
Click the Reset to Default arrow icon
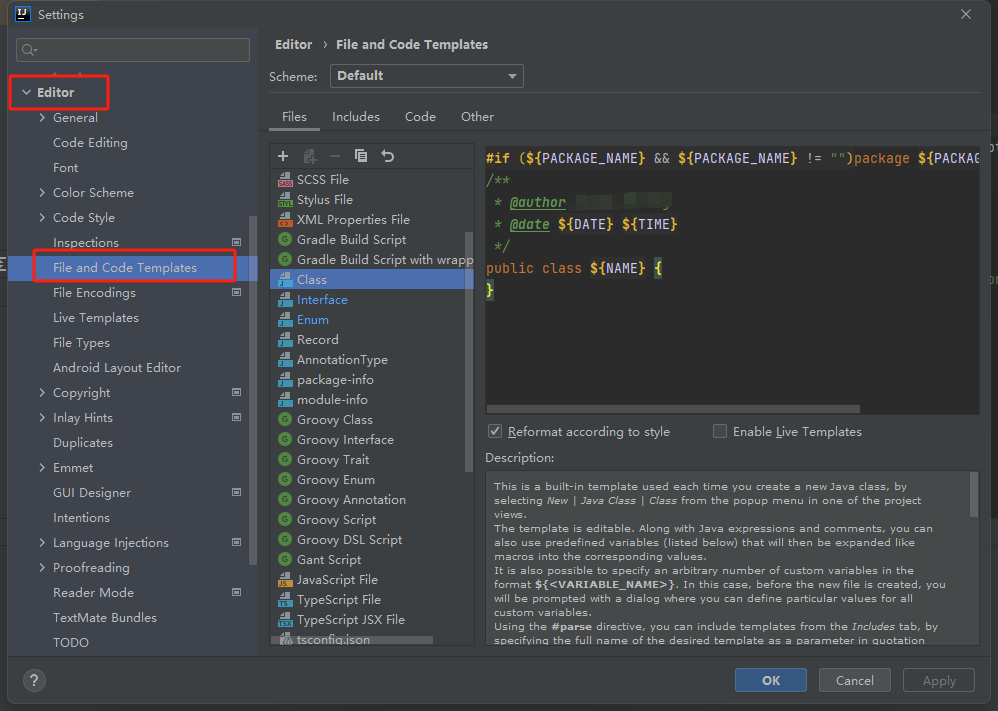coord(388,156)
